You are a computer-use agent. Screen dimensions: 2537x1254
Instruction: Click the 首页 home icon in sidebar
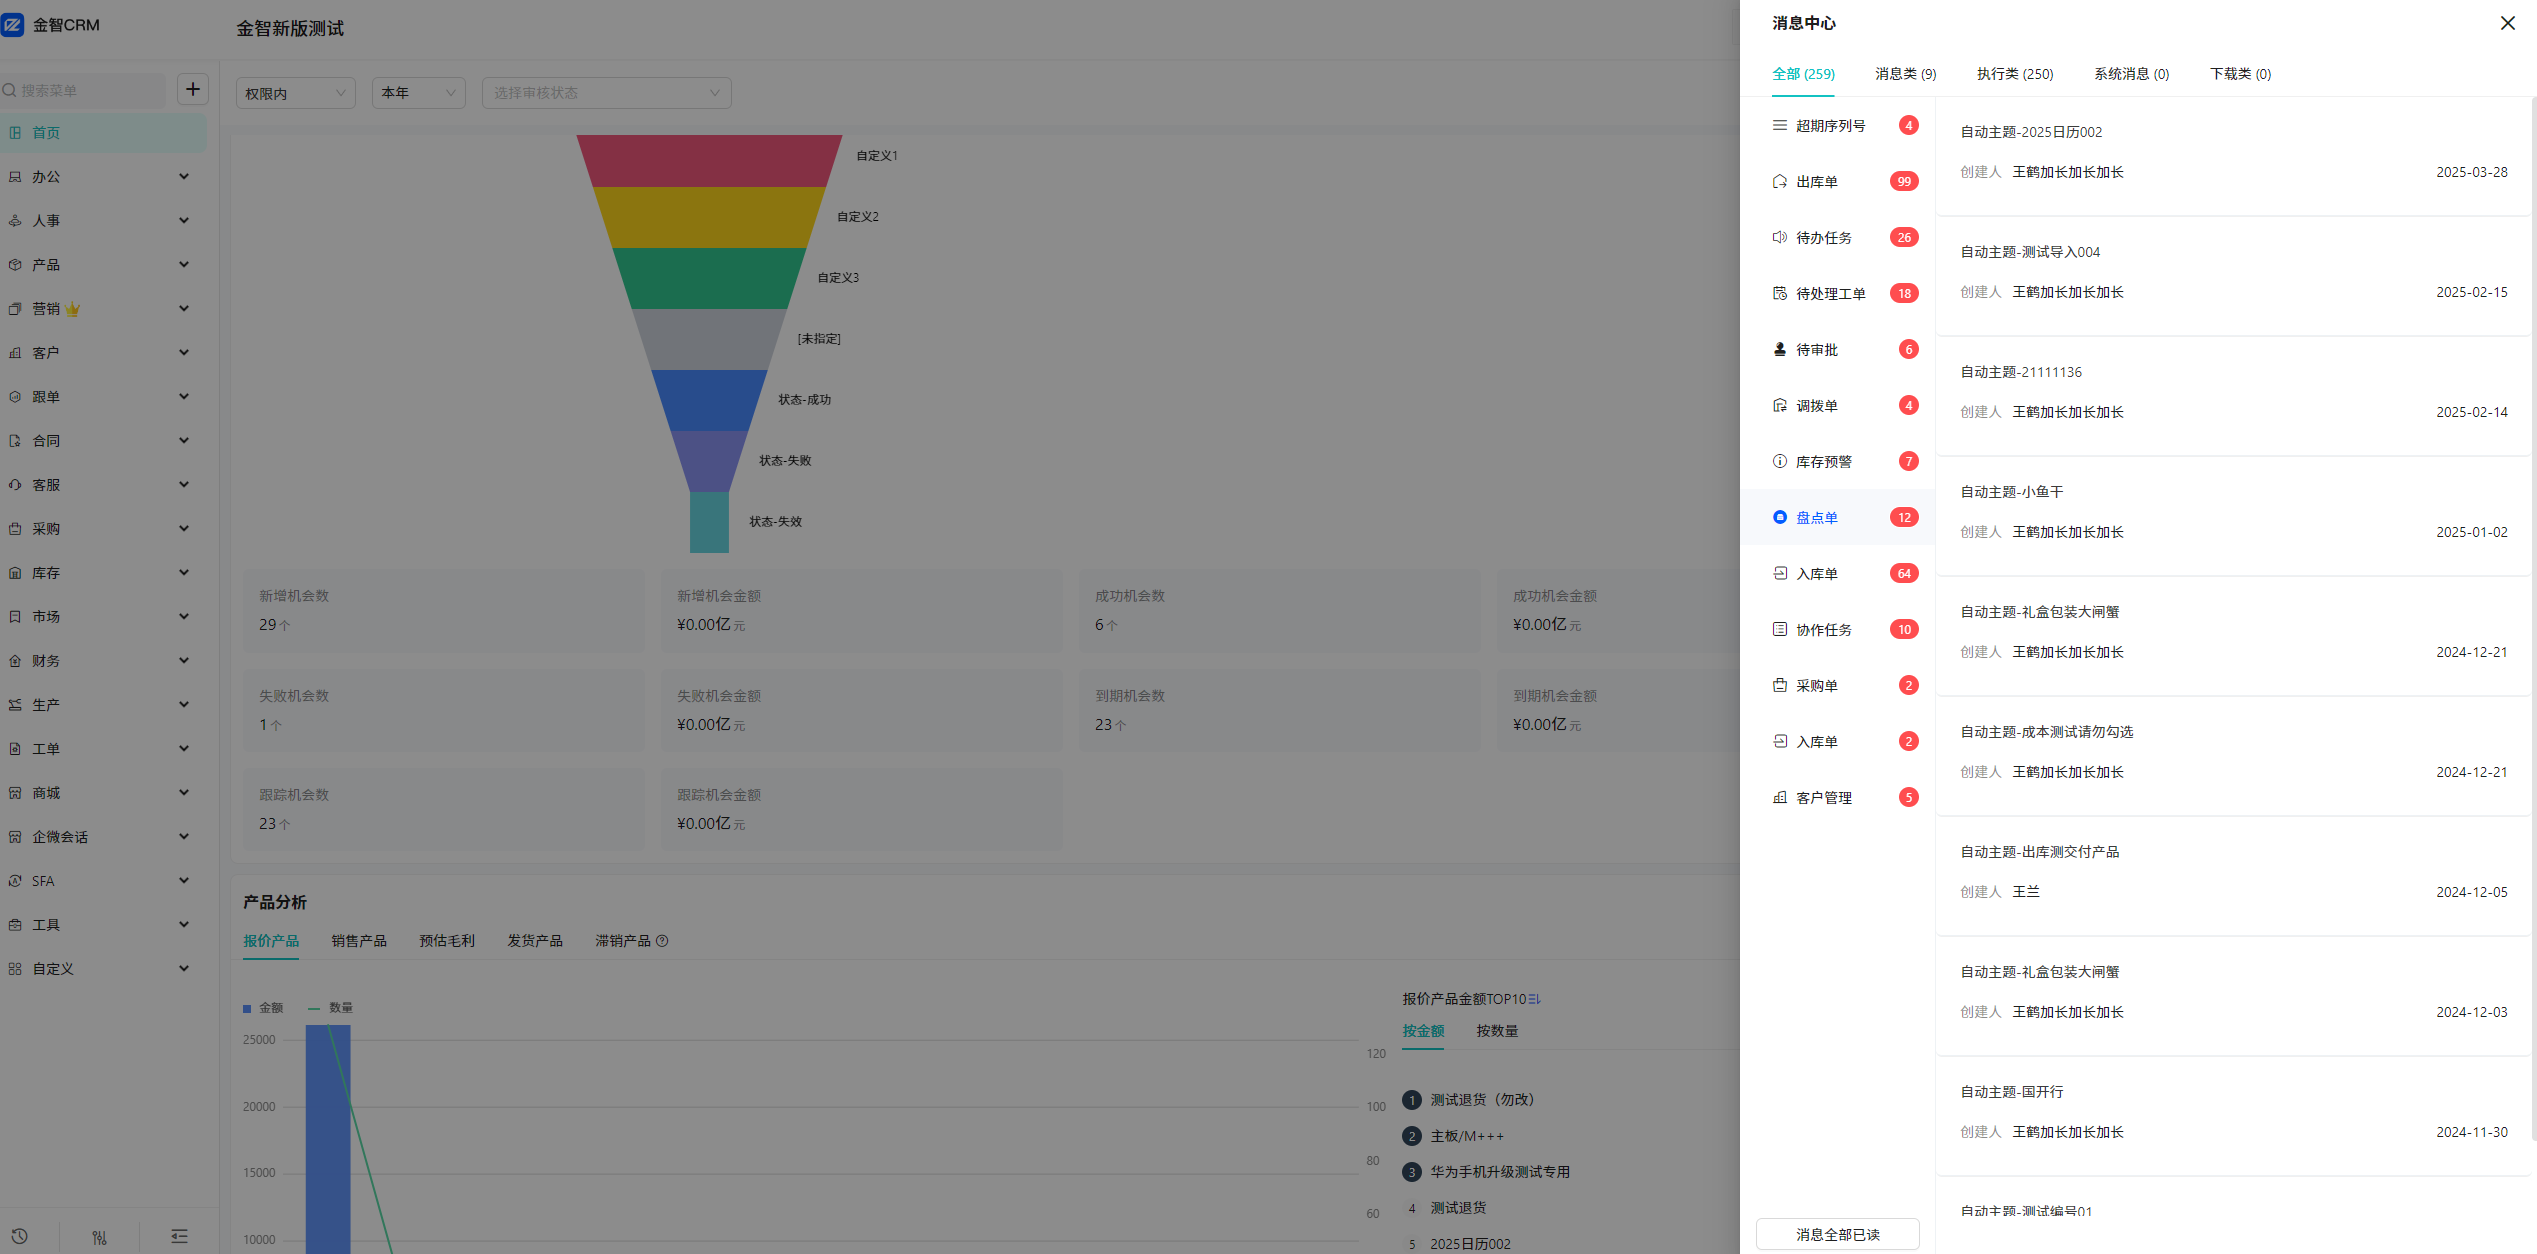click(x=15, y=133)
